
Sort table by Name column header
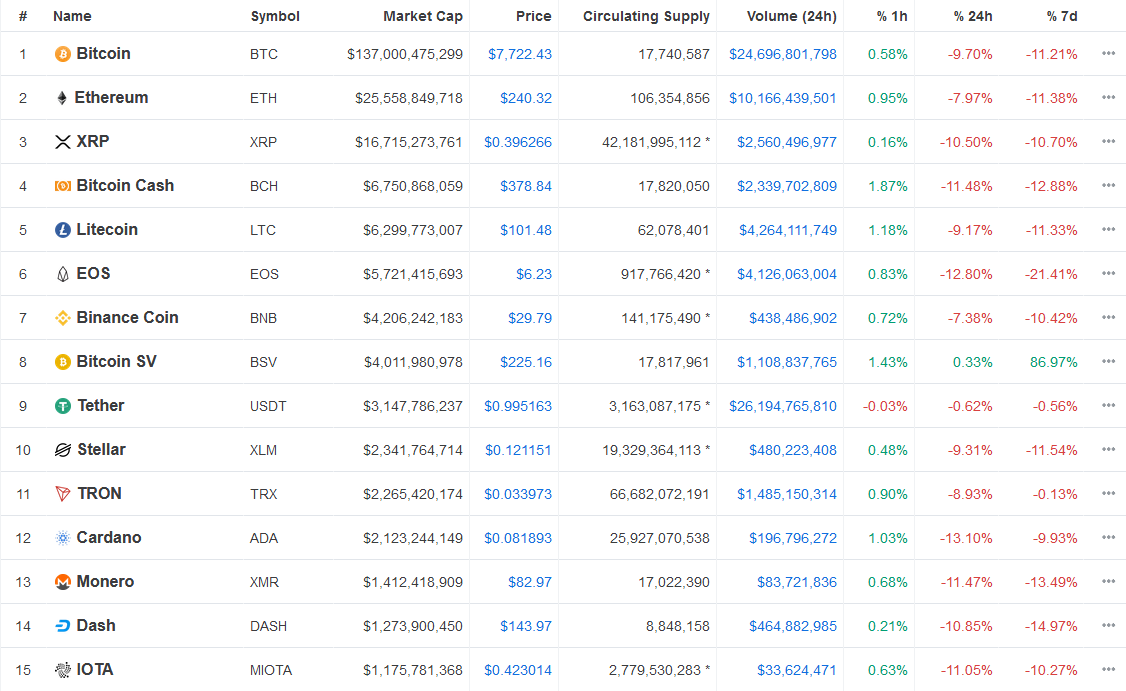pos(72,16)
